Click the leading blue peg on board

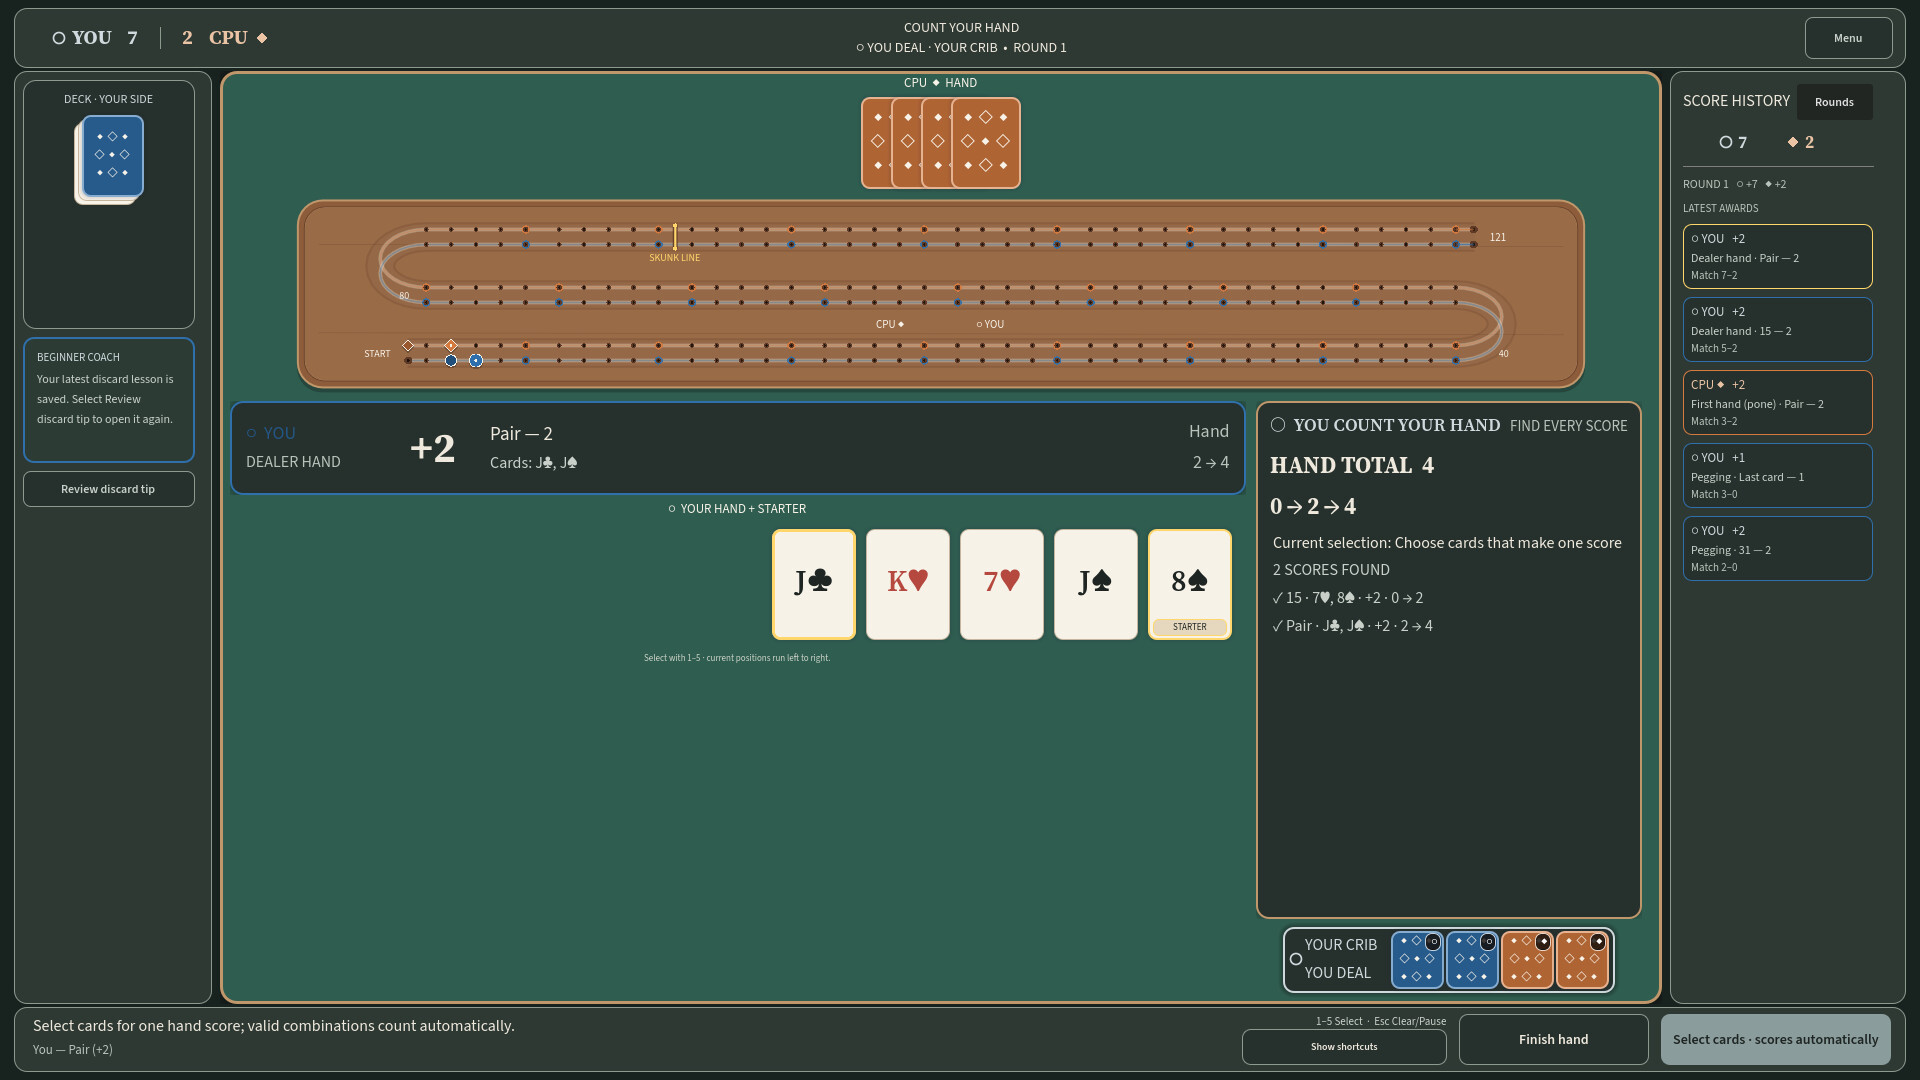(476, 361)
